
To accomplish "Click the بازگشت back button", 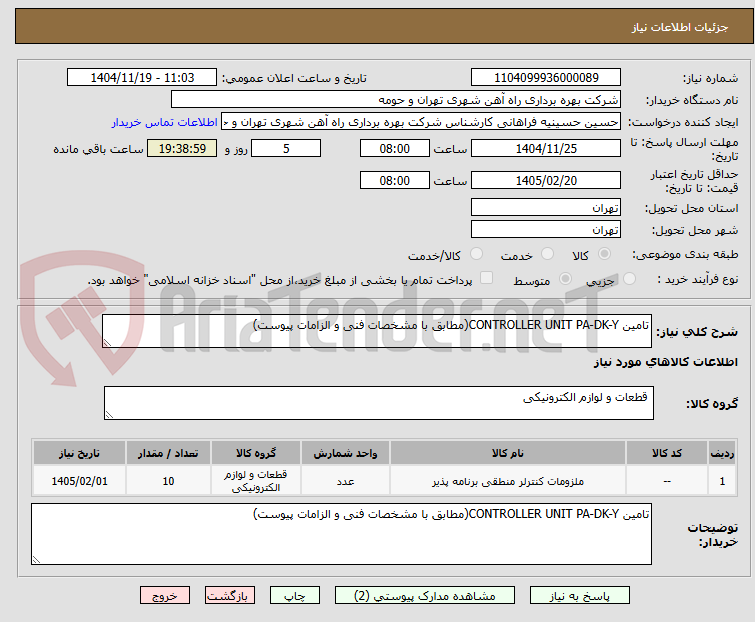I will tap(230, 596).
